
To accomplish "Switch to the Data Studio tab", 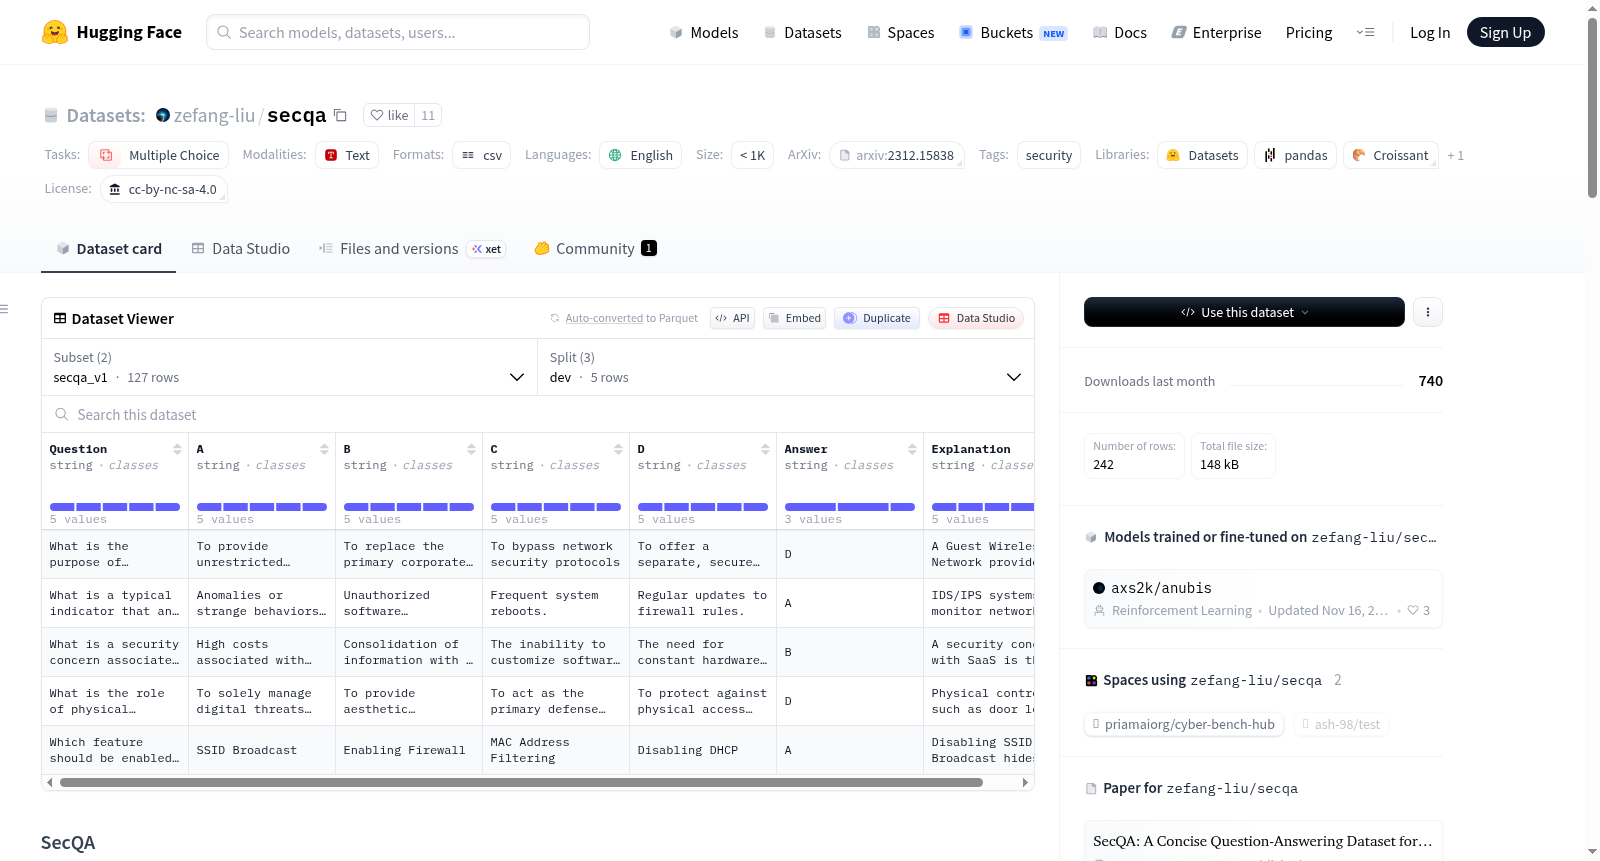I will (x=241, y=248).
